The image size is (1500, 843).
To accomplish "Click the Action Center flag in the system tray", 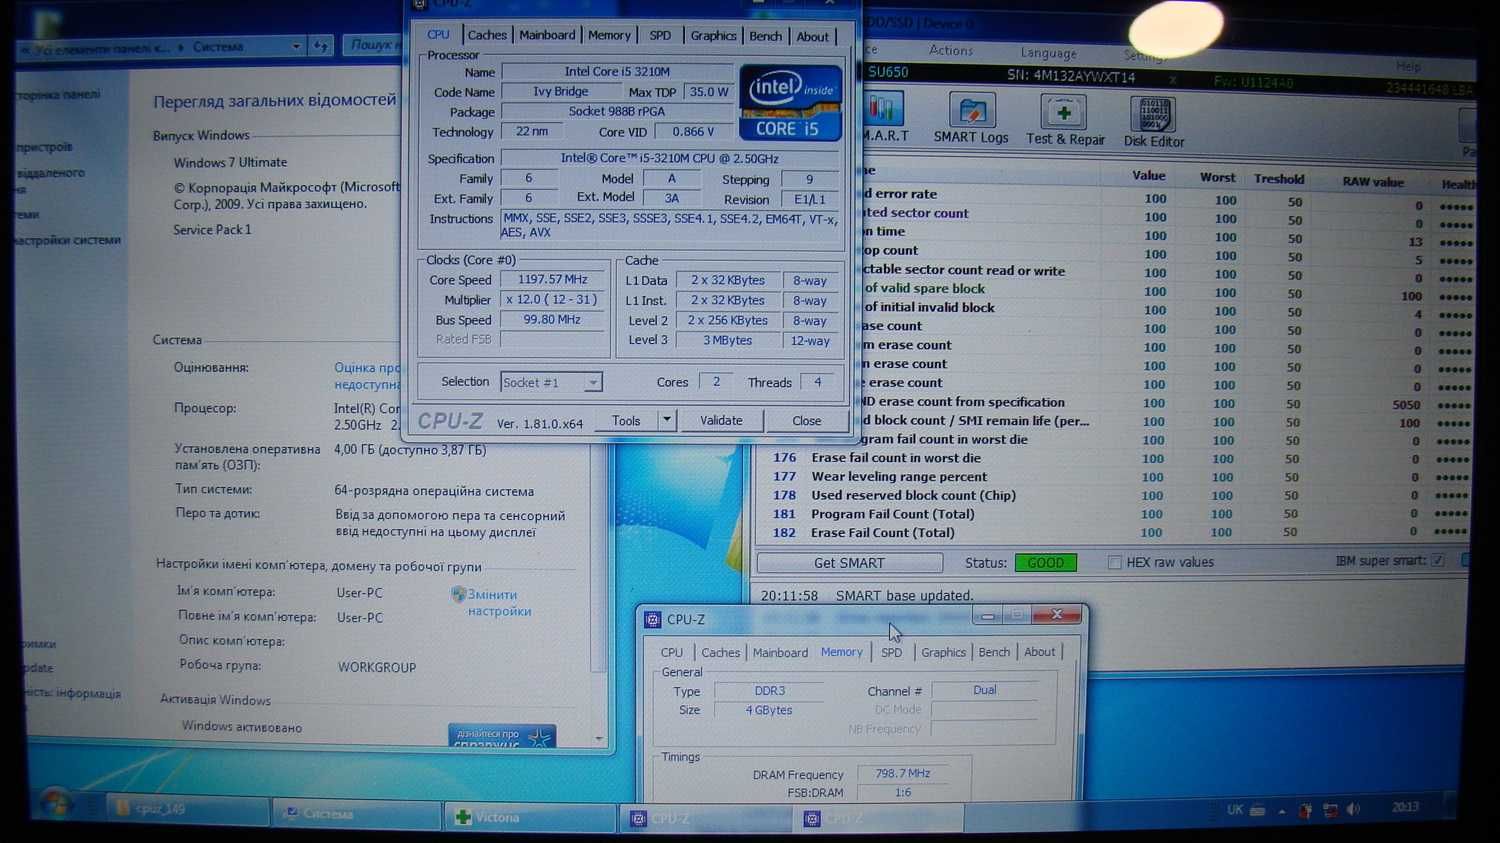I will coord(1305,811).
